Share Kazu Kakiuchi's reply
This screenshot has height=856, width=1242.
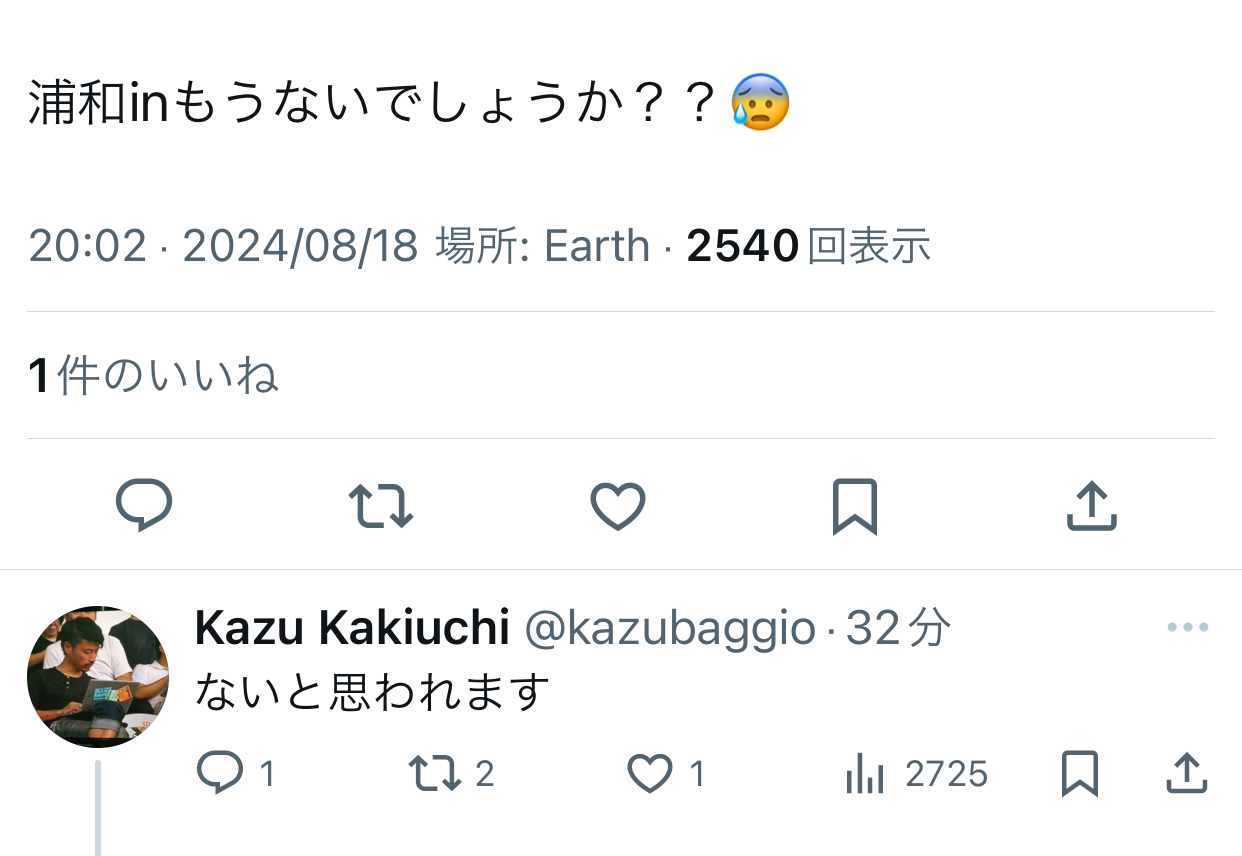click(1184, 773)
